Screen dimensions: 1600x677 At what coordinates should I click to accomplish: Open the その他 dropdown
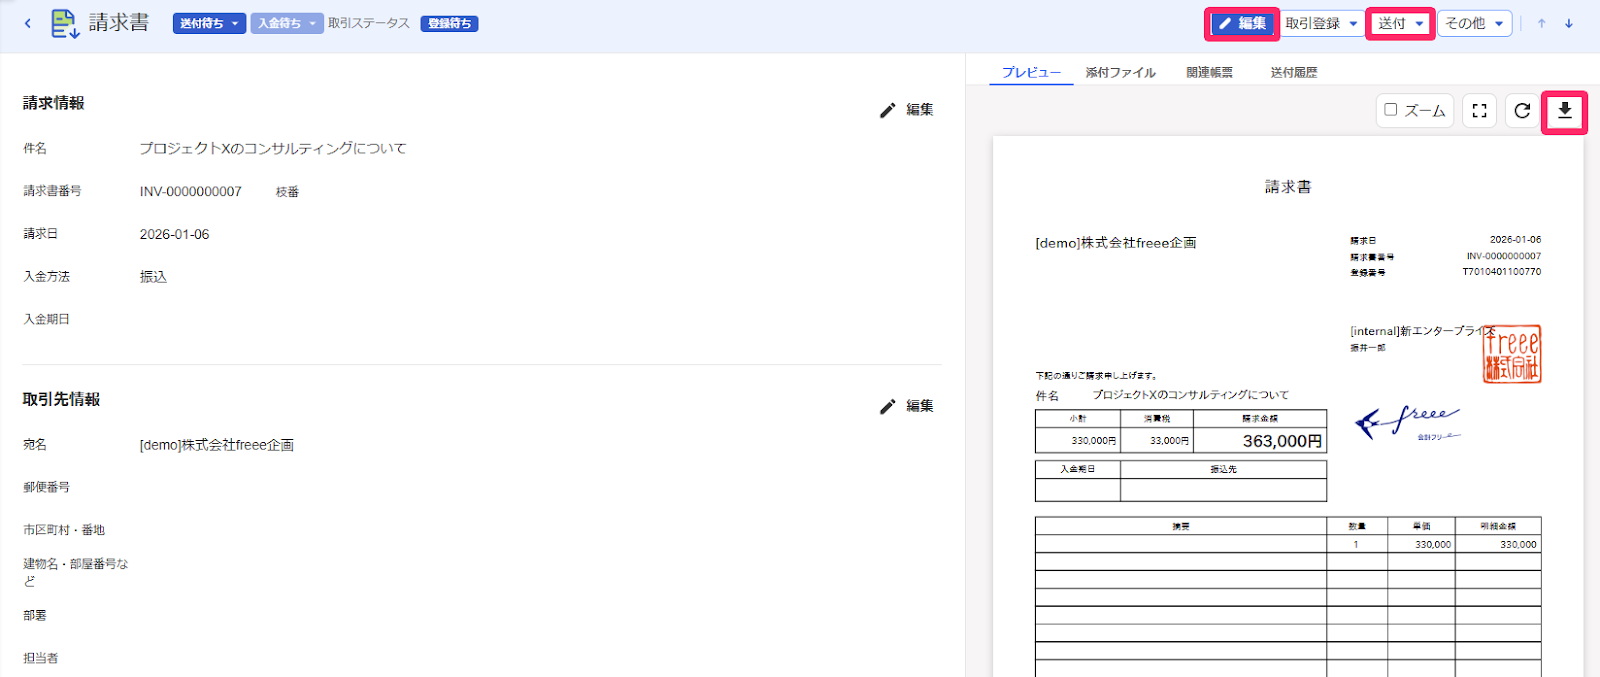point(1475,23)
